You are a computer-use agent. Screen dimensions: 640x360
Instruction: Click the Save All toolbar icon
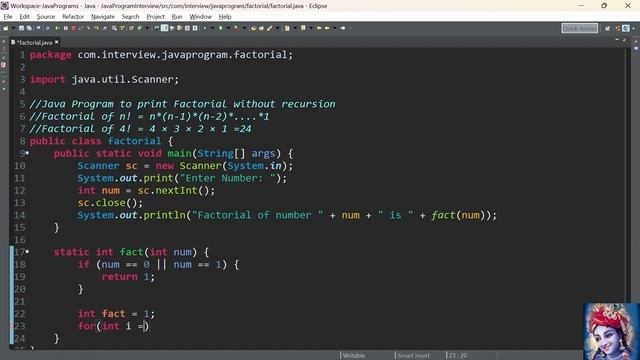point(29,28)
